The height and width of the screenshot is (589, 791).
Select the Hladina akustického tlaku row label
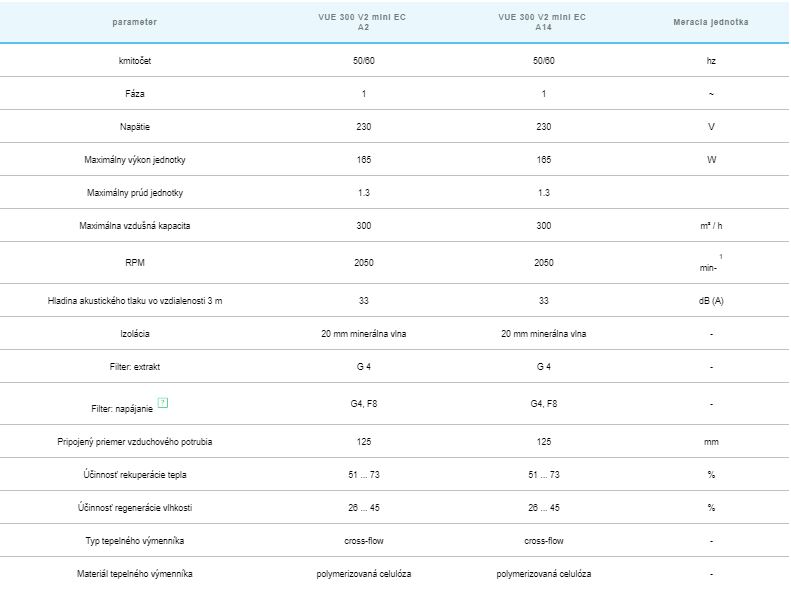pos(135,301)
